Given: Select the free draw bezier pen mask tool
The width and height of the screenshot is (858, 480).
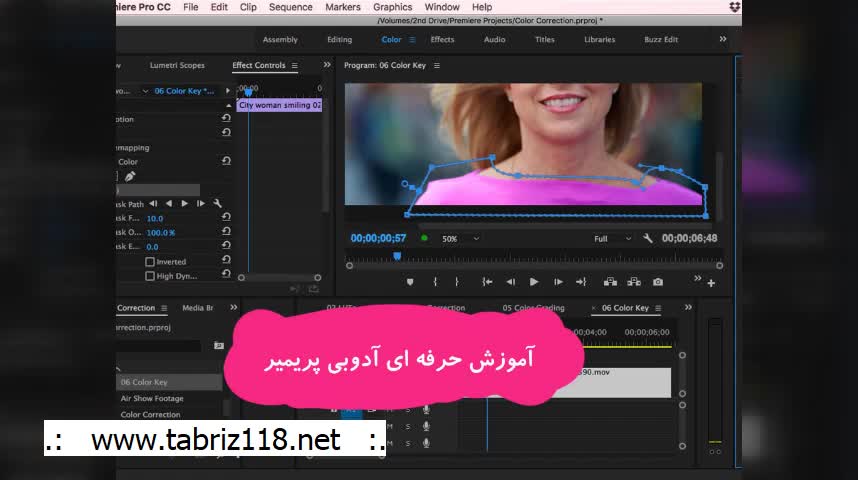Looking at the screenshot, I should coord(130,176).
